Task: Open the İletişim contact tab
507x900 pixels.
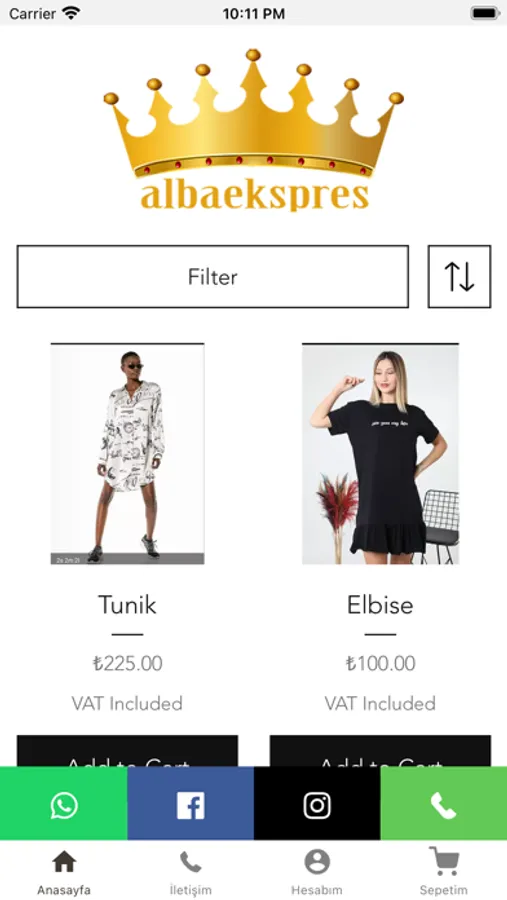Action: [x=191, y=872]
